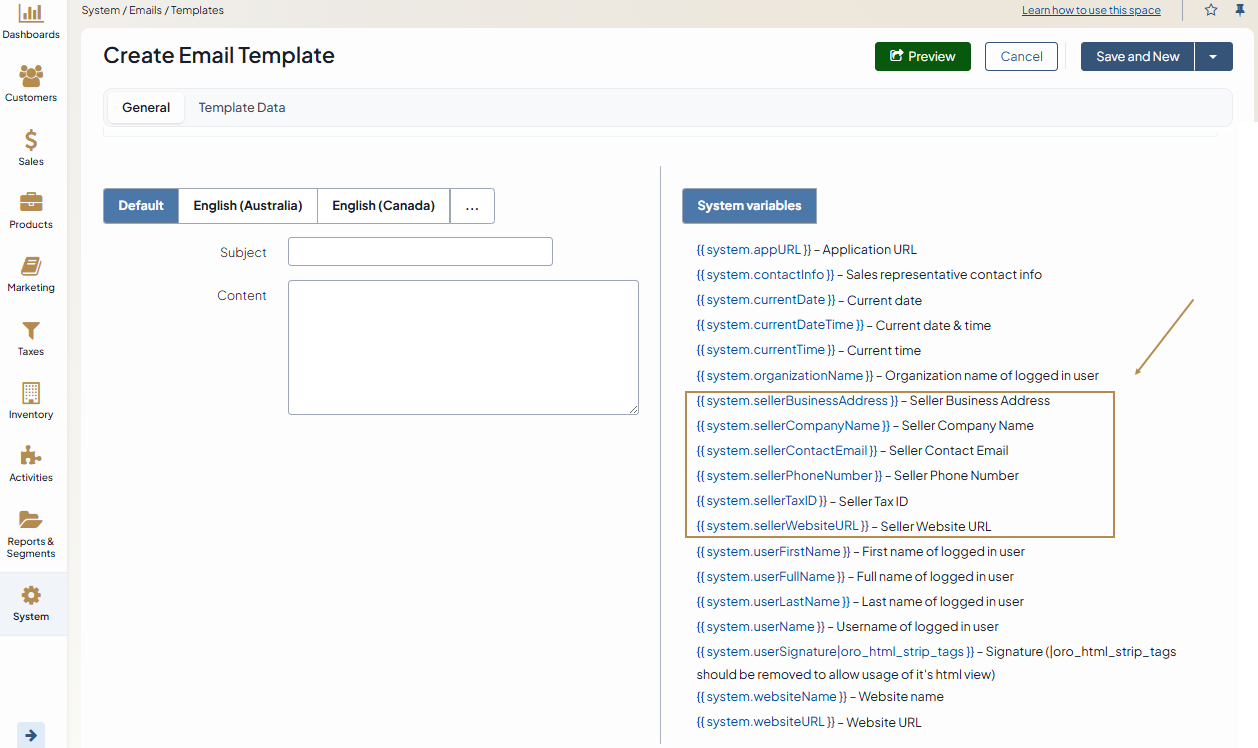Expand sidebar with arrow button
1258x748 pixels.
(31, 735)
